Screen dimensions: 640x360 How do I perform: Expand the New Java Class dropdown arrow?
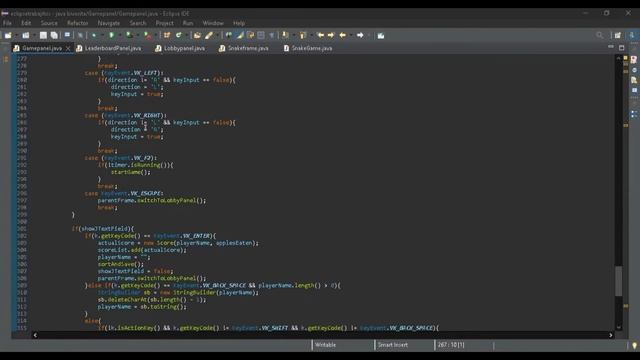tap(186, 36)
